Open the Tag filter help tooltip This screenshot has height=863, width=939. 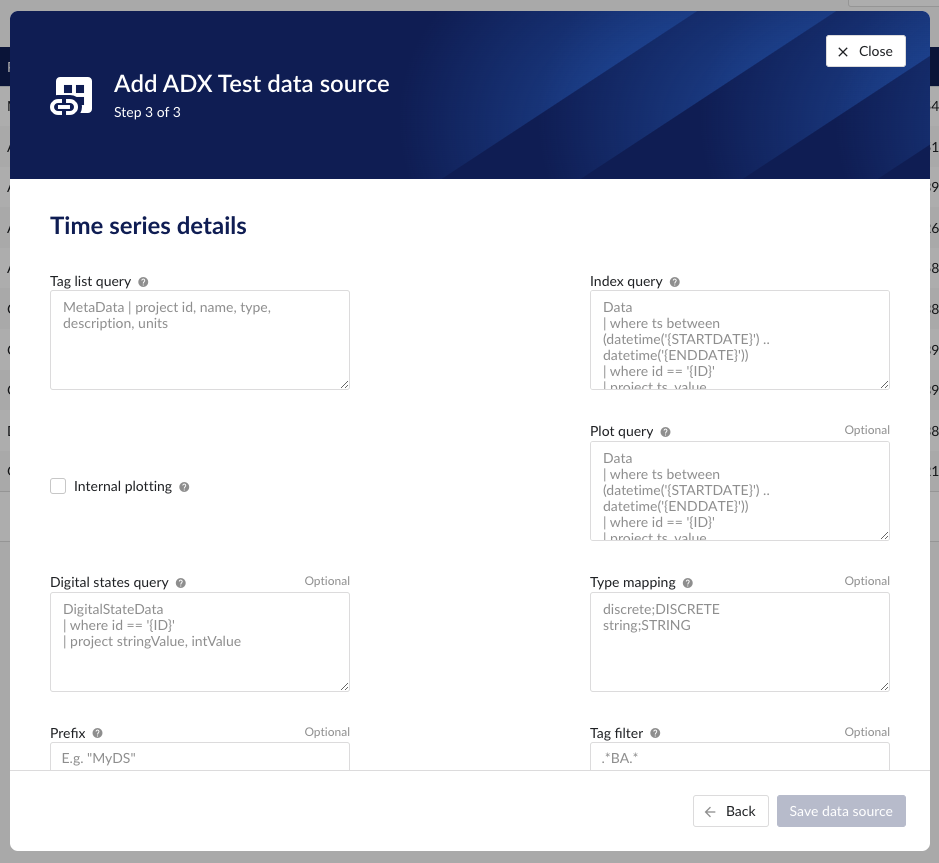655,733
